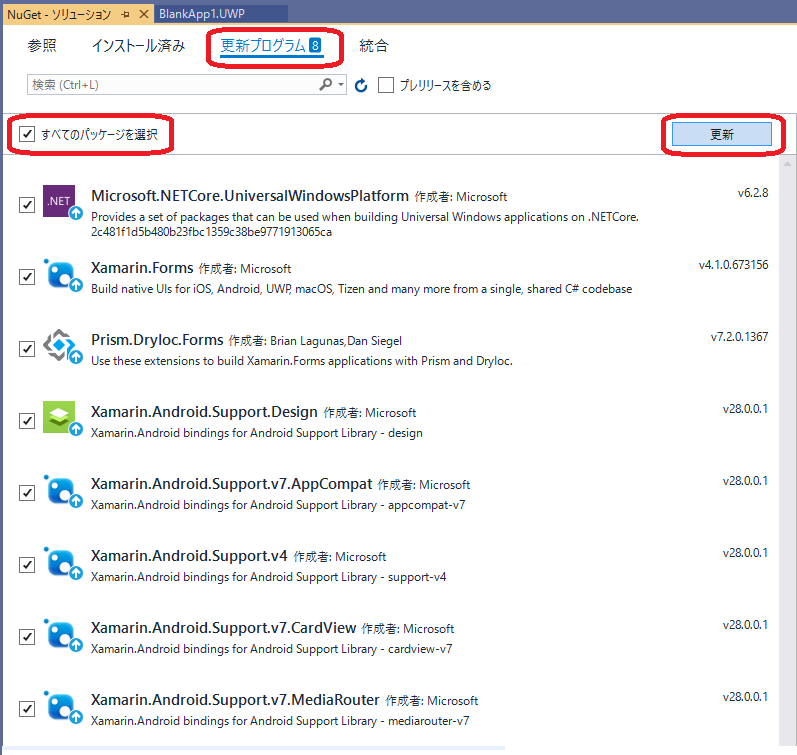Click the Xamarin.Forms package icon
Image resolution: width=797 pixels, height=755 pixels.
point(62,275)
